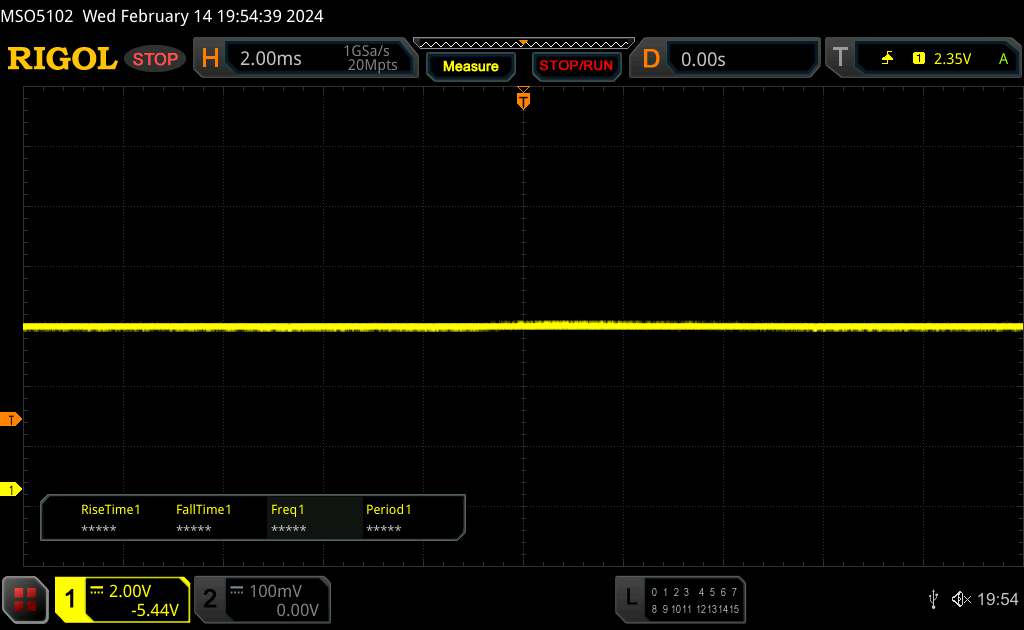Image resolution: width=1024 pixels, height=630 pixels.
Task: Click the 1GSa/s sample rate readout
Action: click(366, 51)
